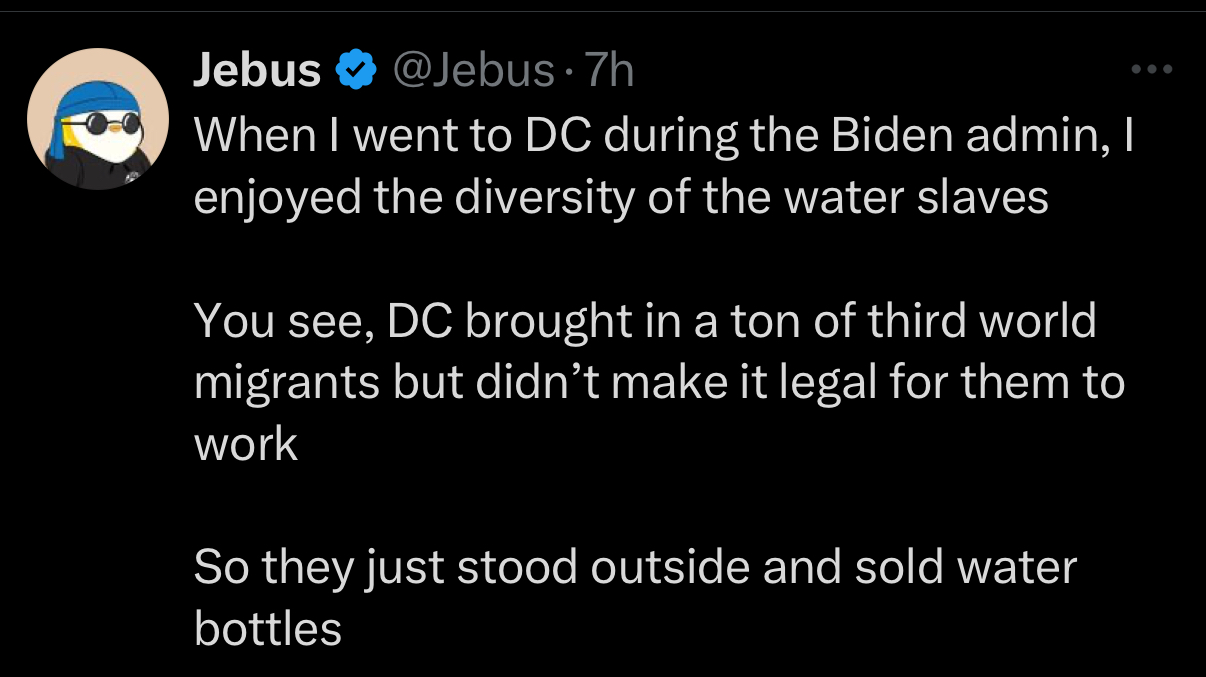Open the tweet via the 7h timestamp
The width and height of the screenshot is (1206, 677).
pyautogui.click(x=608, y=71)
